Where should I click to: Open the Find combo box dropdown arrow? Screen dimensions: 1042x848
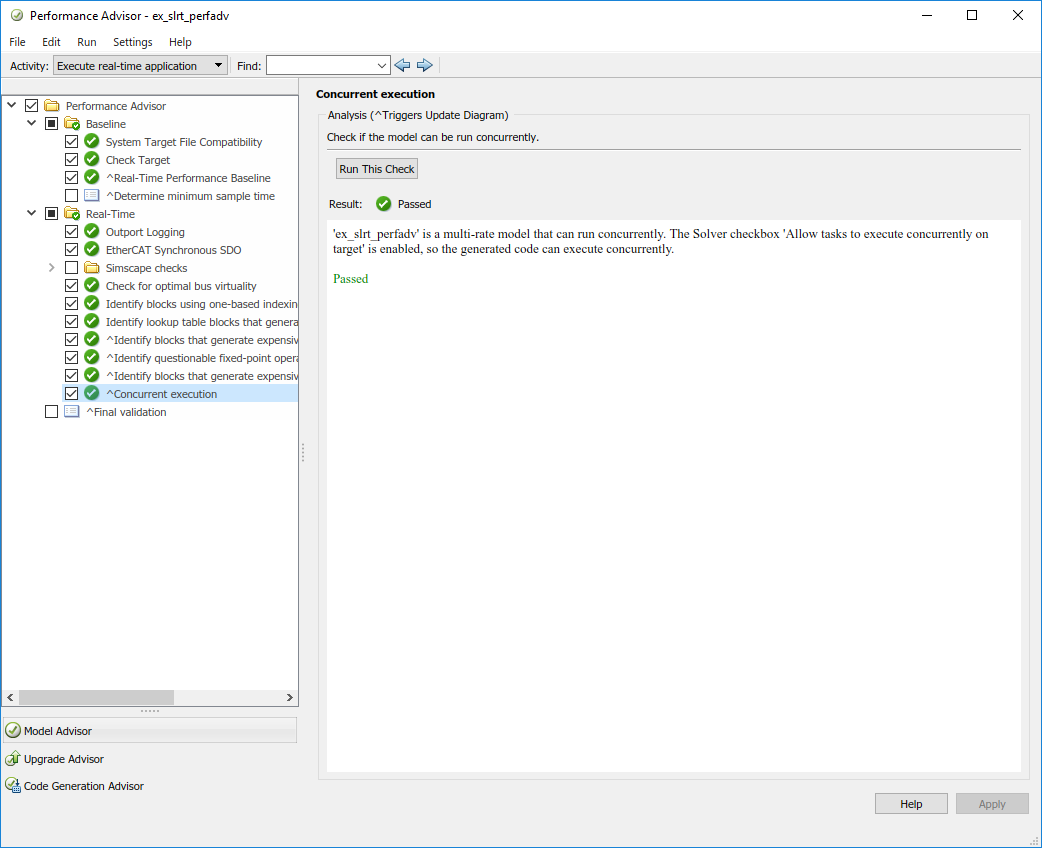click(381, 65)
